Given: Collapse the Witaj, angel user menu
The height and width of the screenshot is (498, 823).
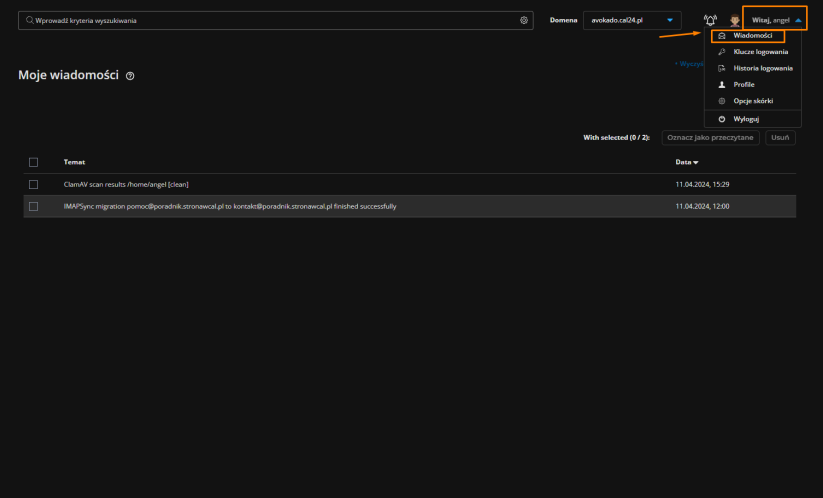Looking at the screenshot, I should pyautogui.click(x=775, y=20).
